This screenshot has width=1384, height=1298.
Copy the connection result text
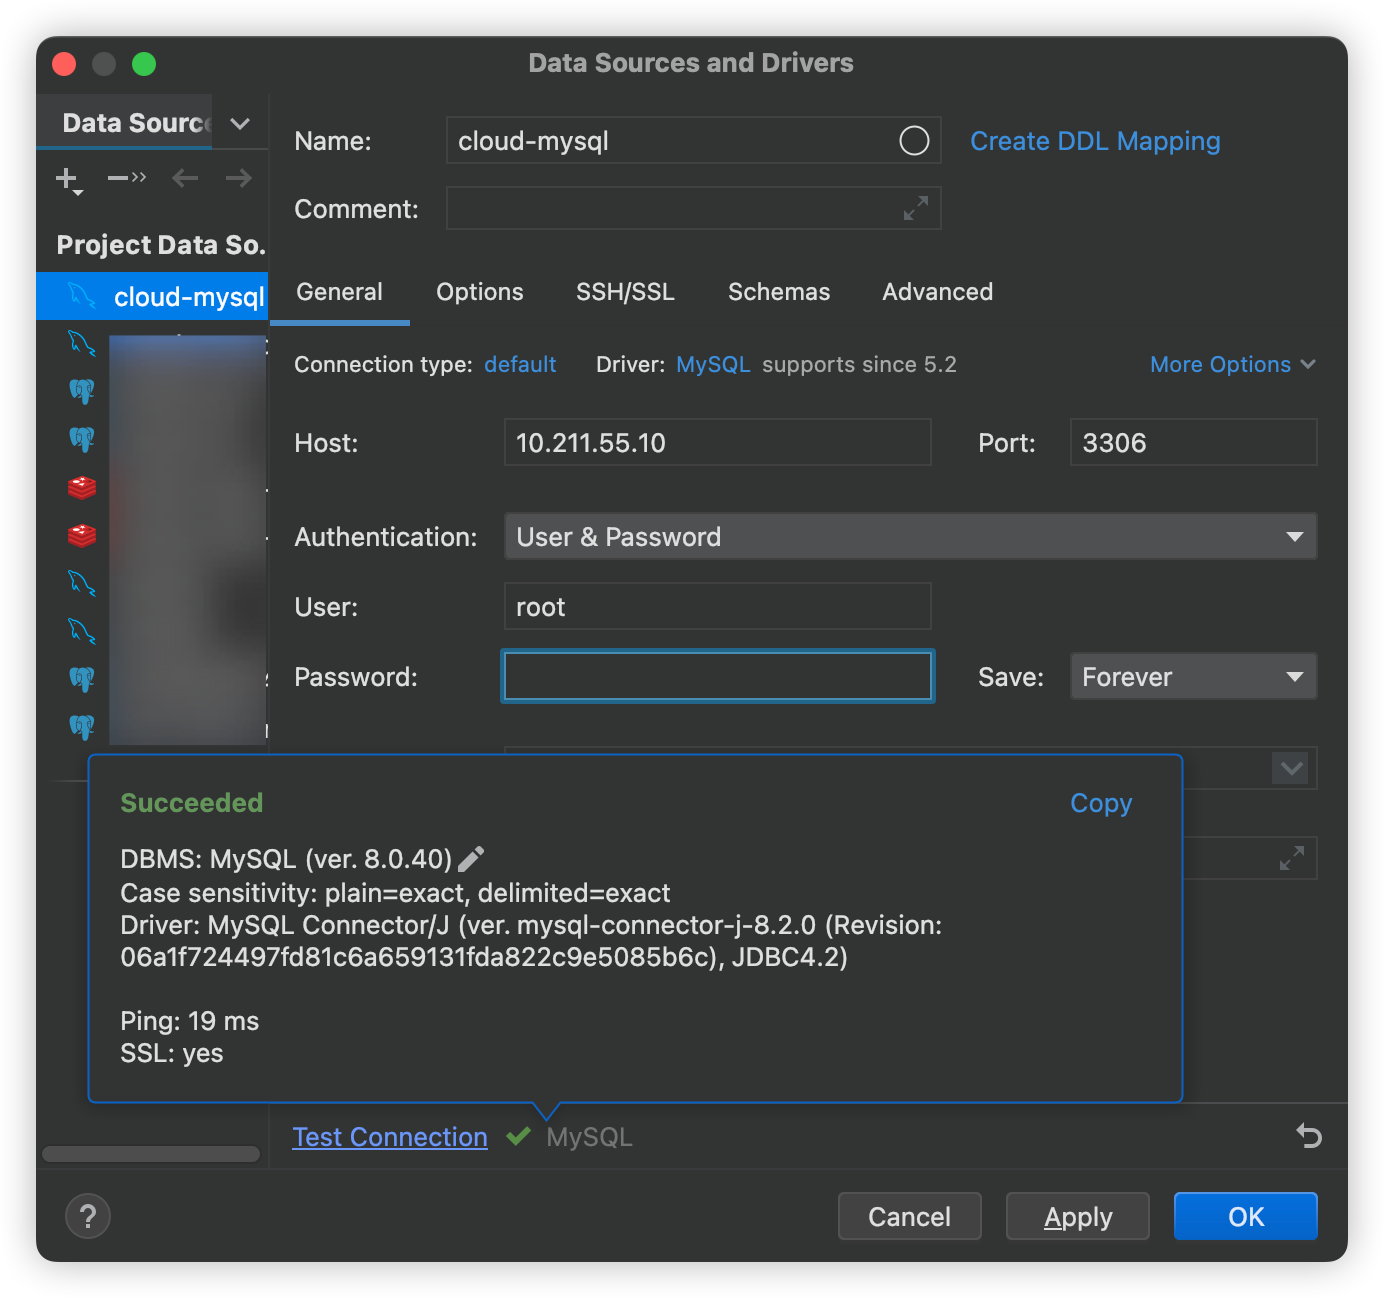click(1101, 803)
